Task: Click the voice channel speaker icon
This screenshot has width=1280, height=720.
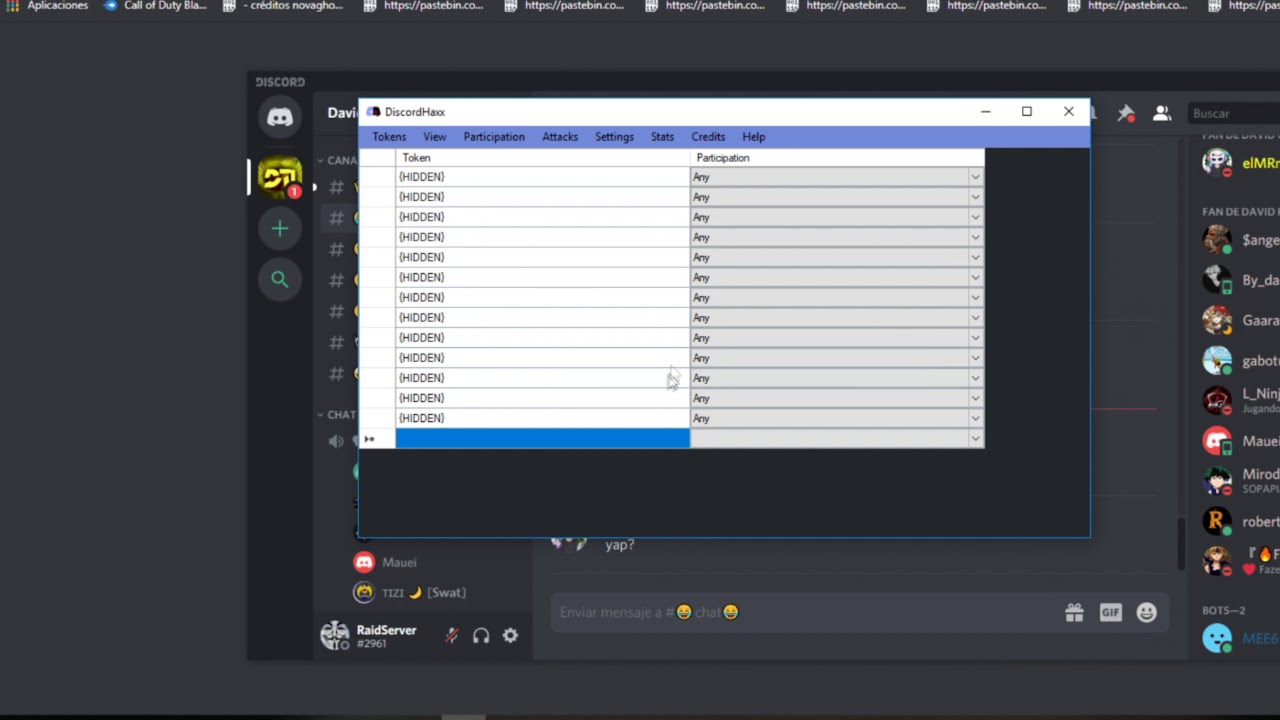Action: pos(336,441)
